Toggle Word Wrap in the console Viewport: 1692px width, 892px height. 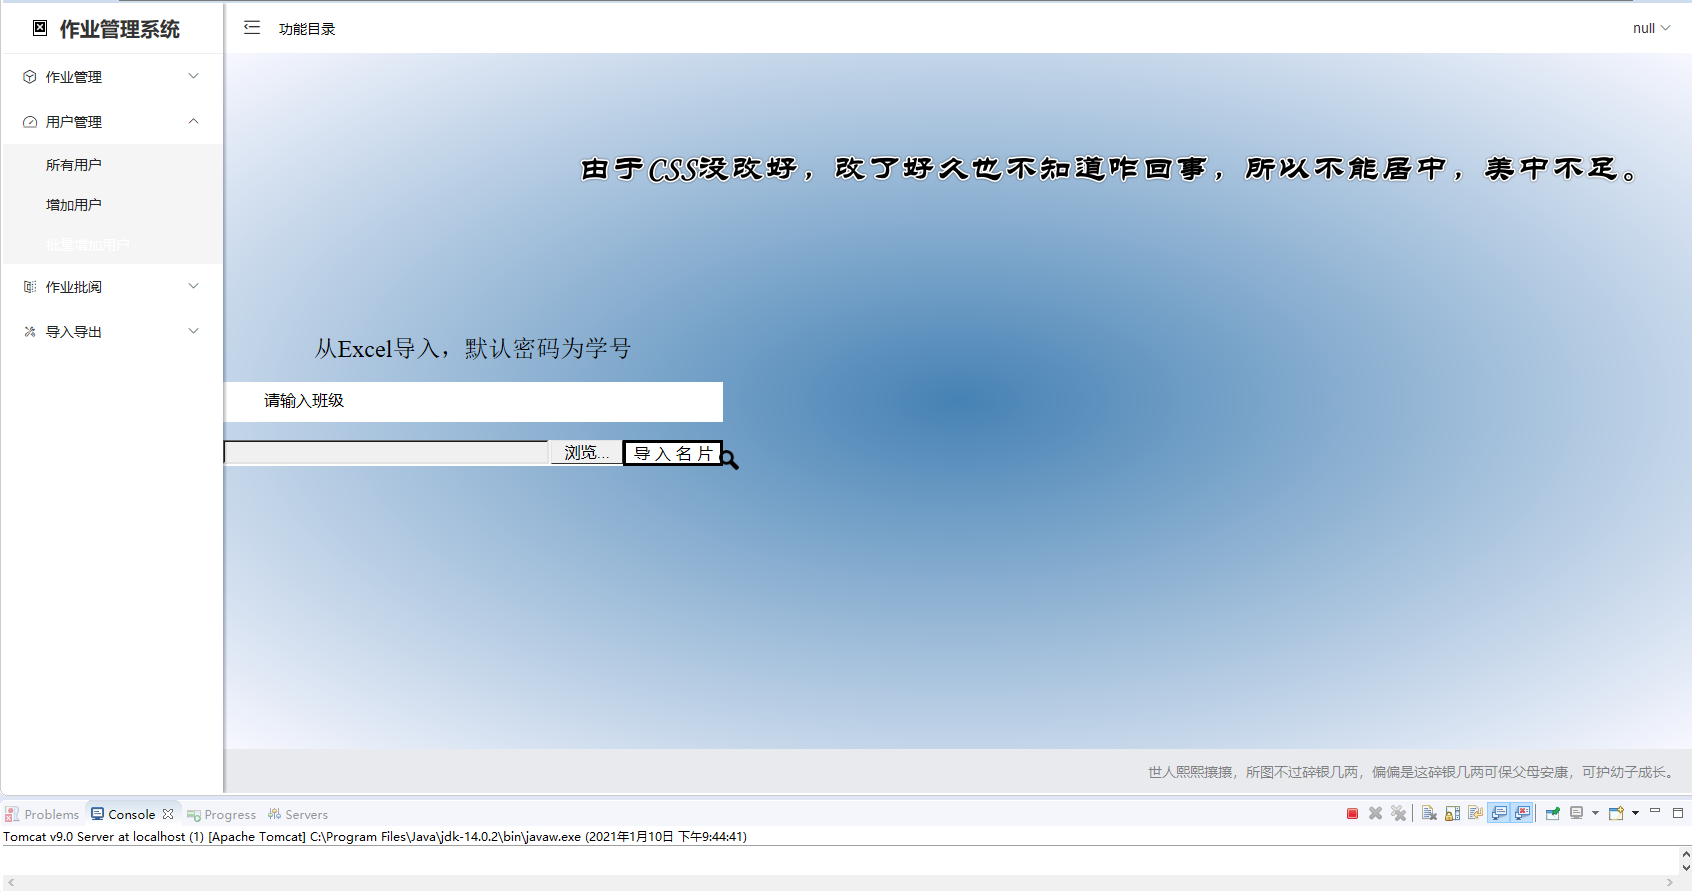pyautogui.click(x=1475, y=813)
